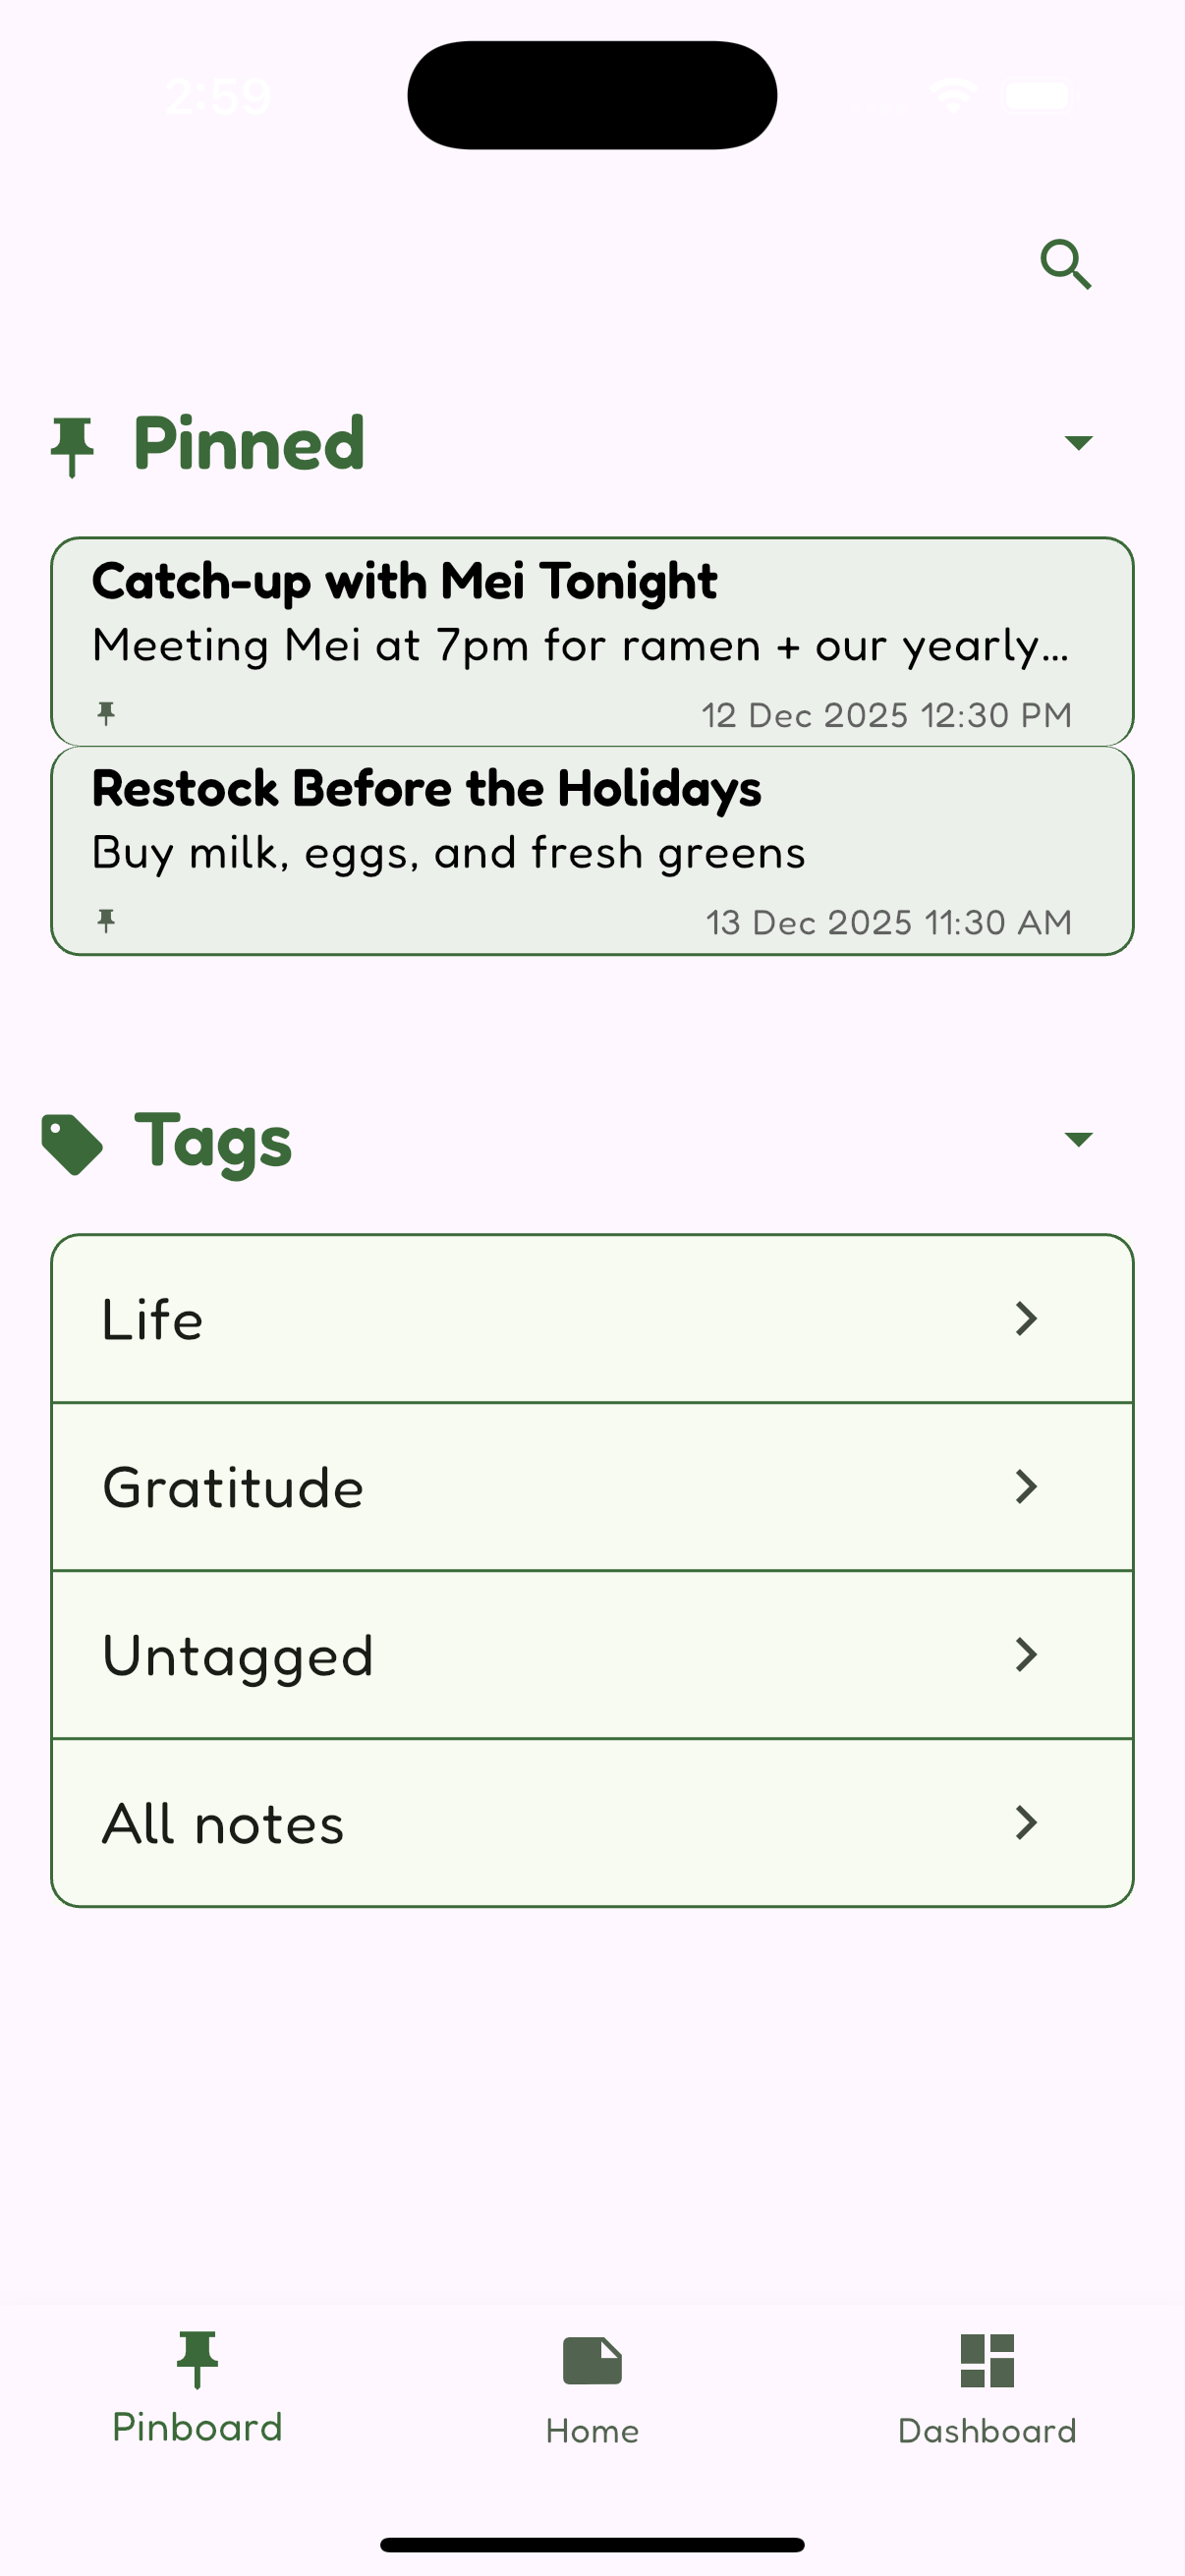Open the All notes list row

coord(592,1823)
